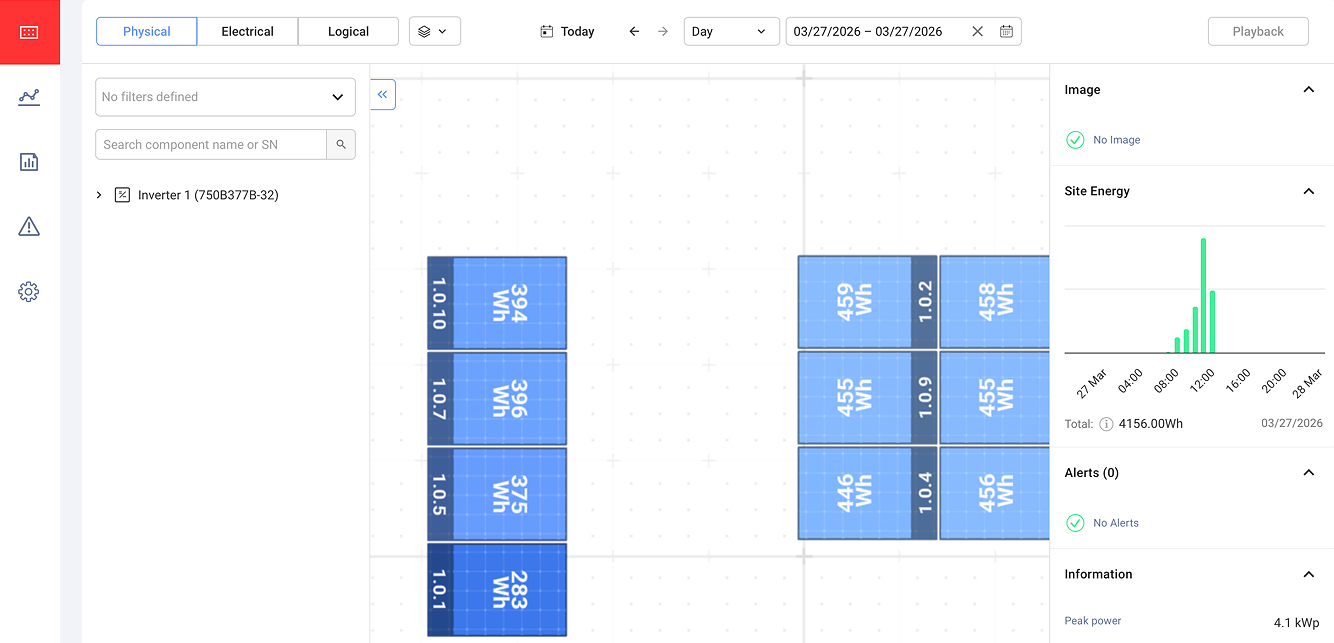Go to previous day arrow
Screen dimensions: 1334x643
[634, 32]
